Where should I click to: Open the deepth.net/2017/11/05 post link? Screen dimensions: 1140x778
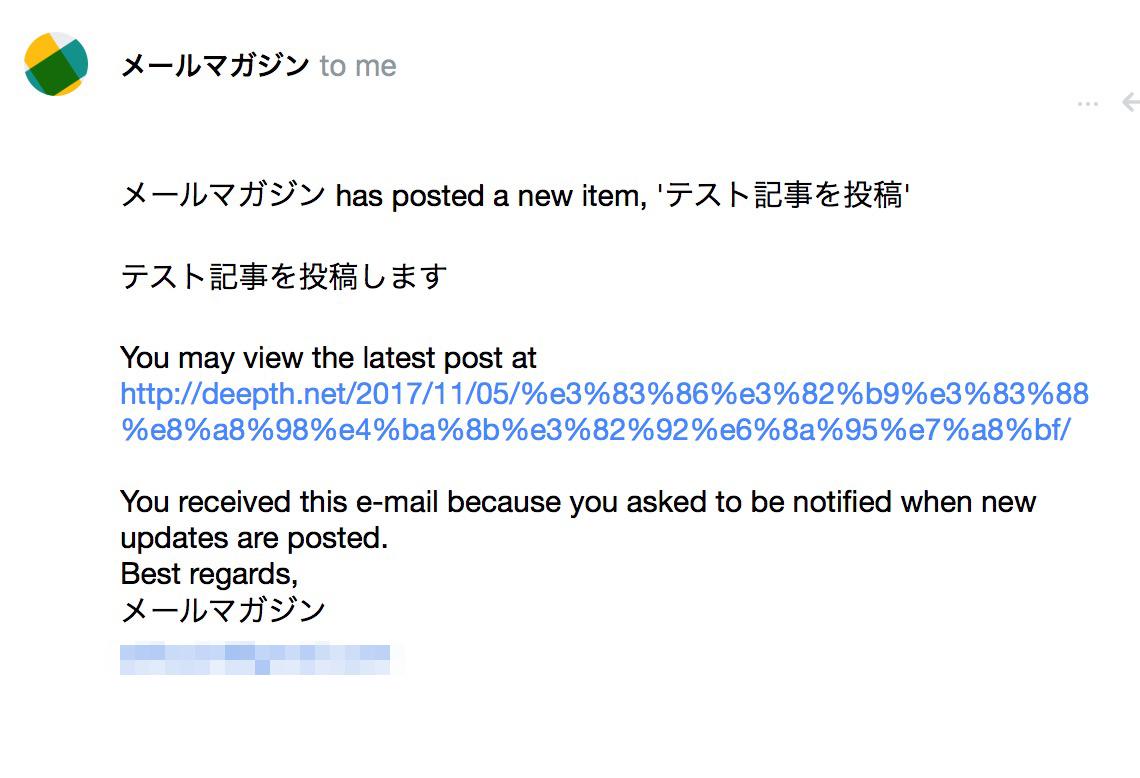point(604,394)
